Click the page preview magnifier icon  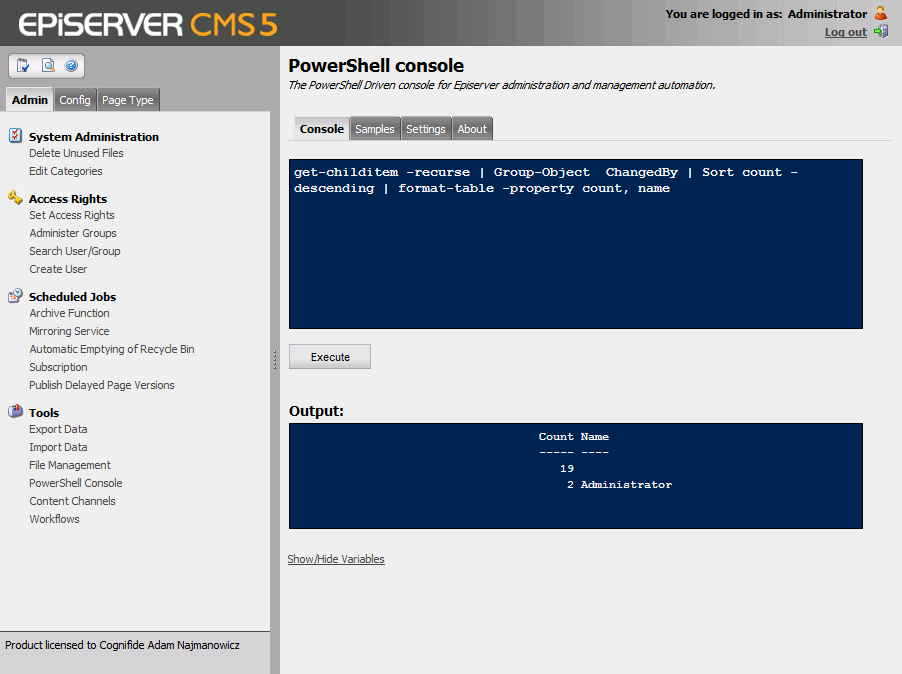pos(47,66)
